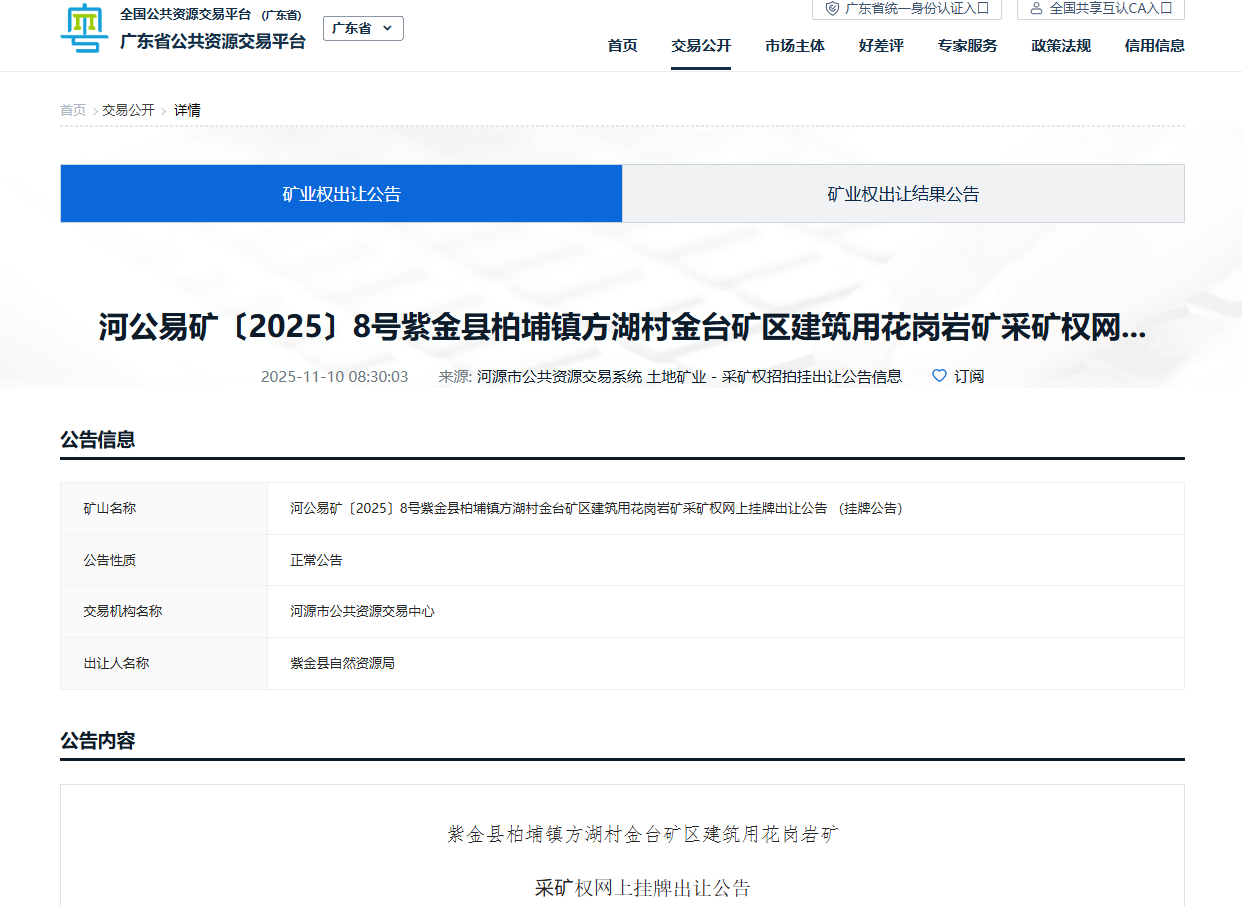Open the 广东省 province dropdown
This screenshot has height=906, width=1242.
[x=363, y=28]
